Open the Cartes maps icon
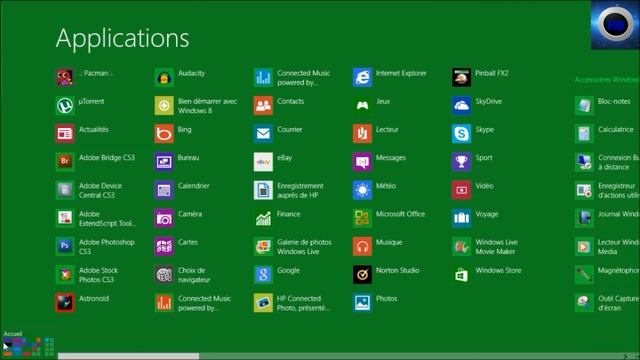This screenshot has height=360, width=640. (x=164, y=246)
